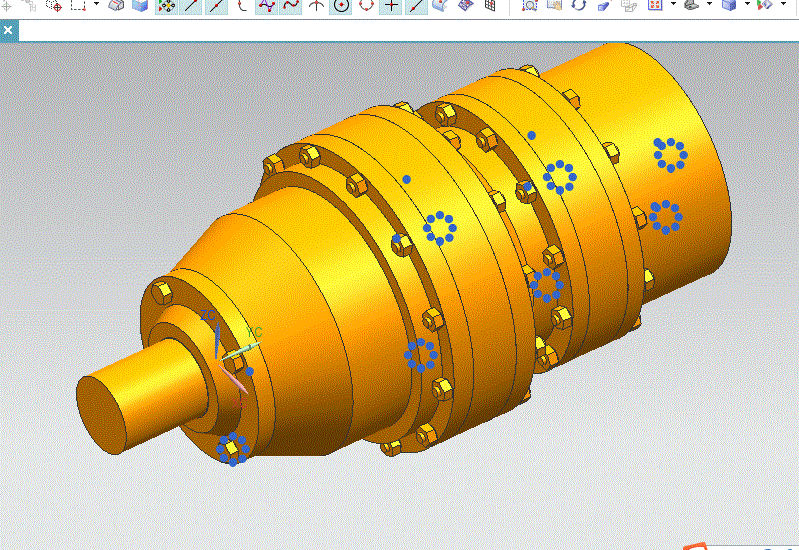Toggle spline defining point snap
The width and height of the screenshot is (799, 550).
tap(291, 6)
